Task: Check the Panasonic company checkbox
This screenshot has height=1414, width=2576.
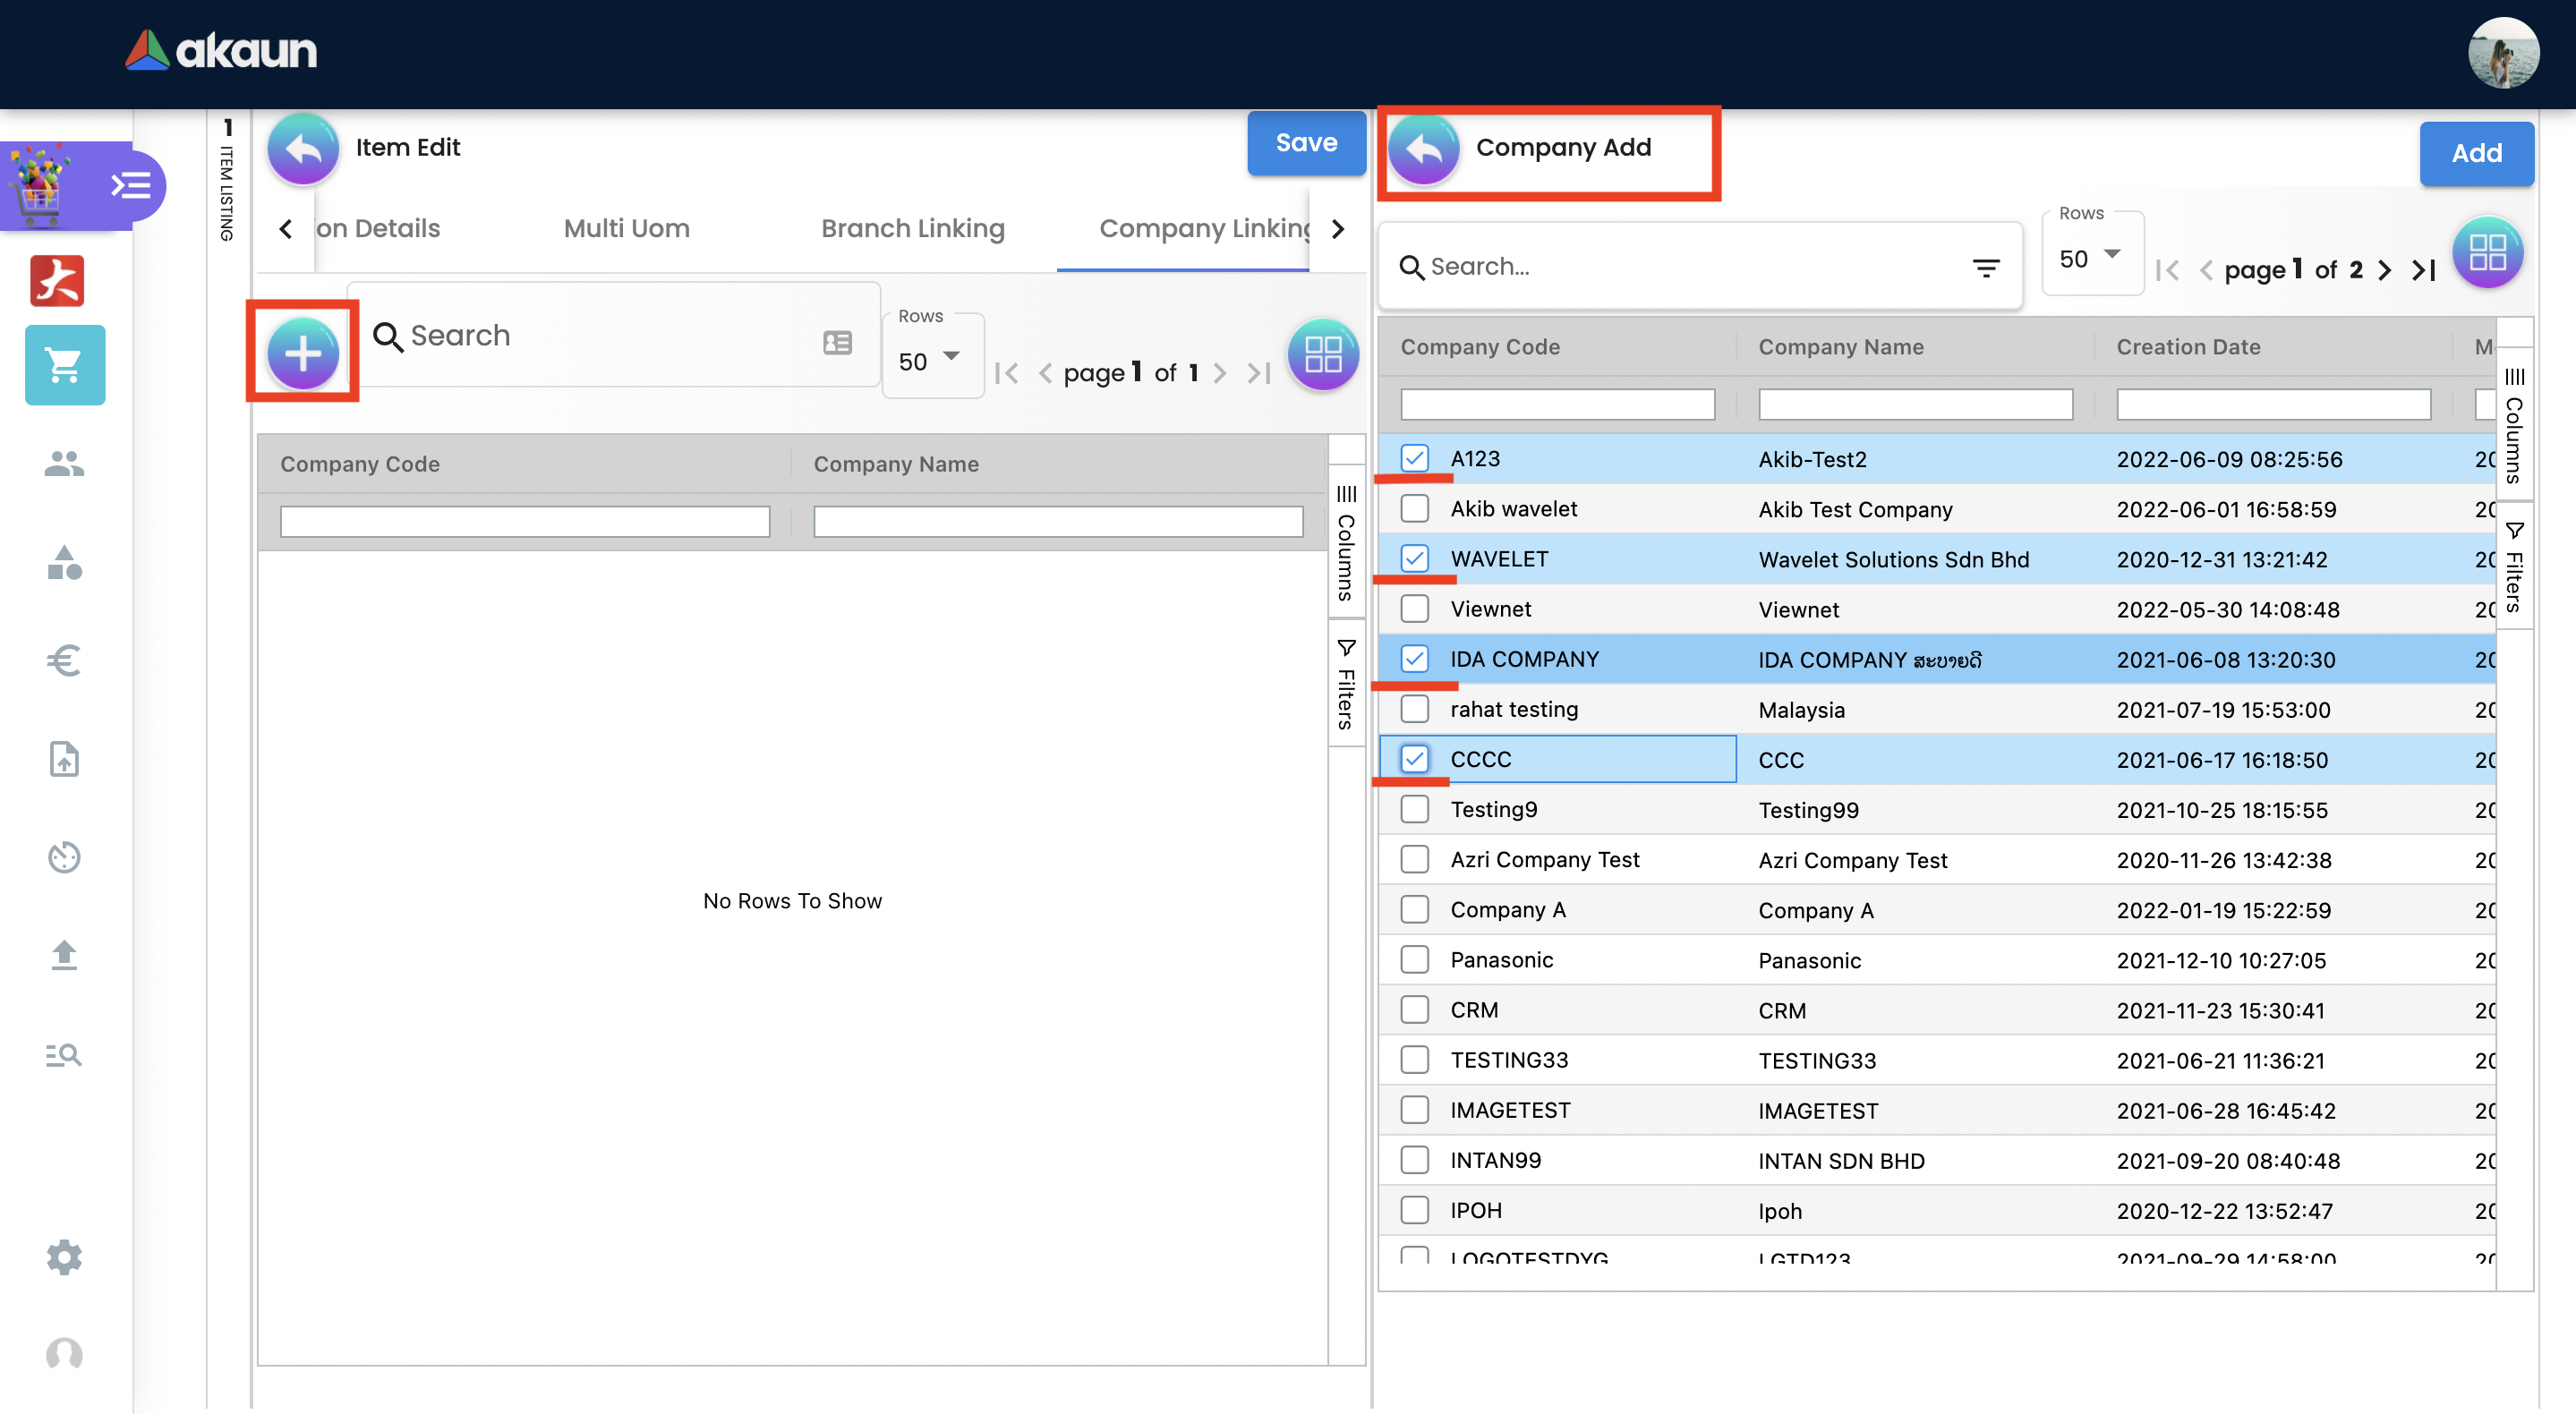Action: click(1414, 960)
